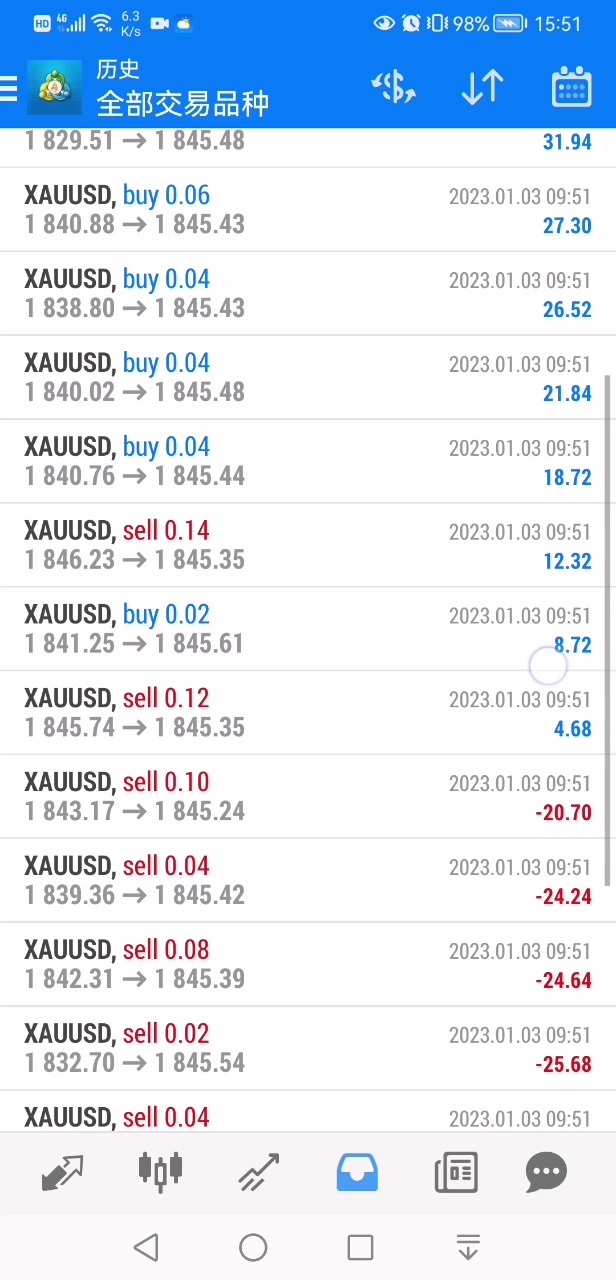Open the sort order arrows

[482, 88]
